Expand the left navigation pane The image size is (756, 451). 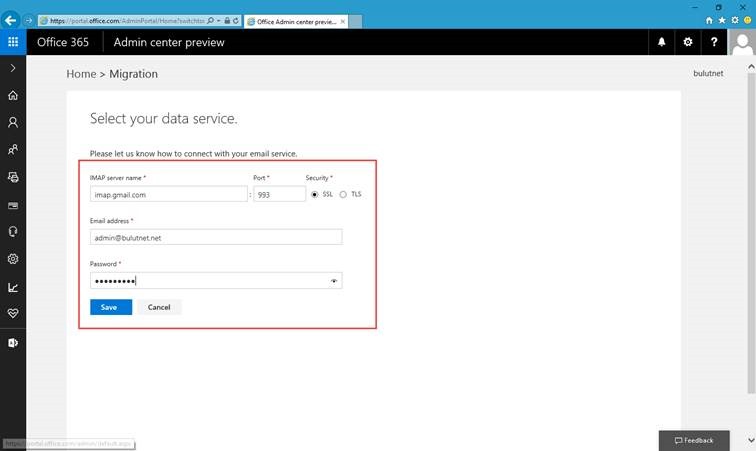coord(13,68)
